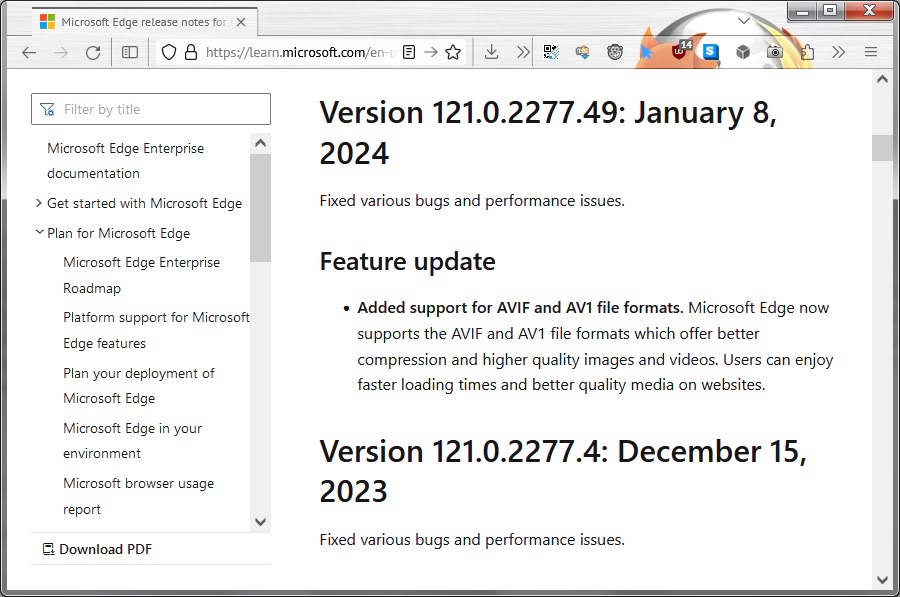Click the sidebar tree scroll down arrow
The height and width of the screenshot is (597, 900).
click(x=261, y=522)
